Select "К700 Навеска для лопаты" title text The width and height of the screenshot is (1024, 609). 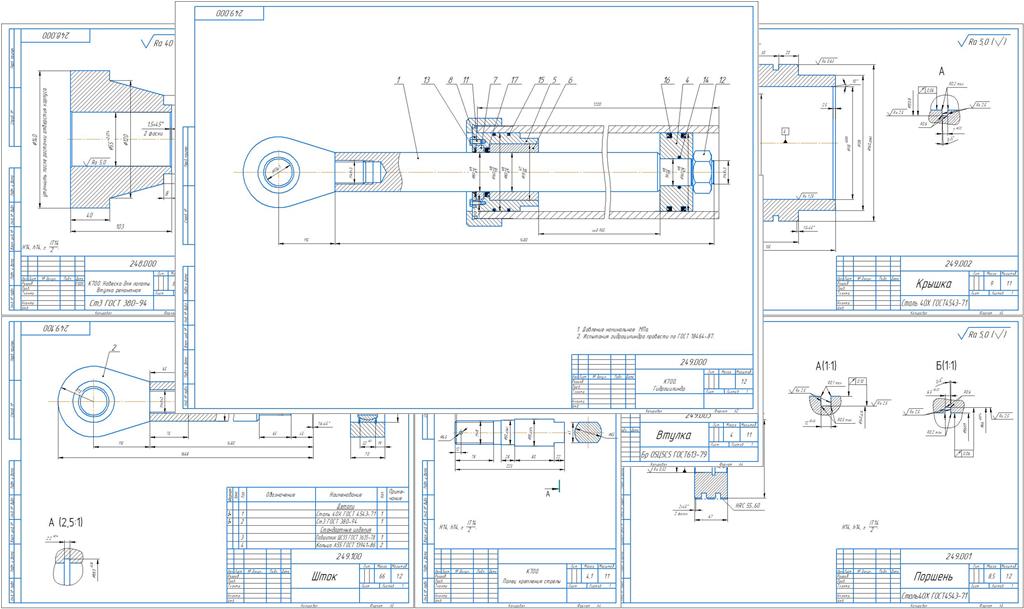(119, 285)
